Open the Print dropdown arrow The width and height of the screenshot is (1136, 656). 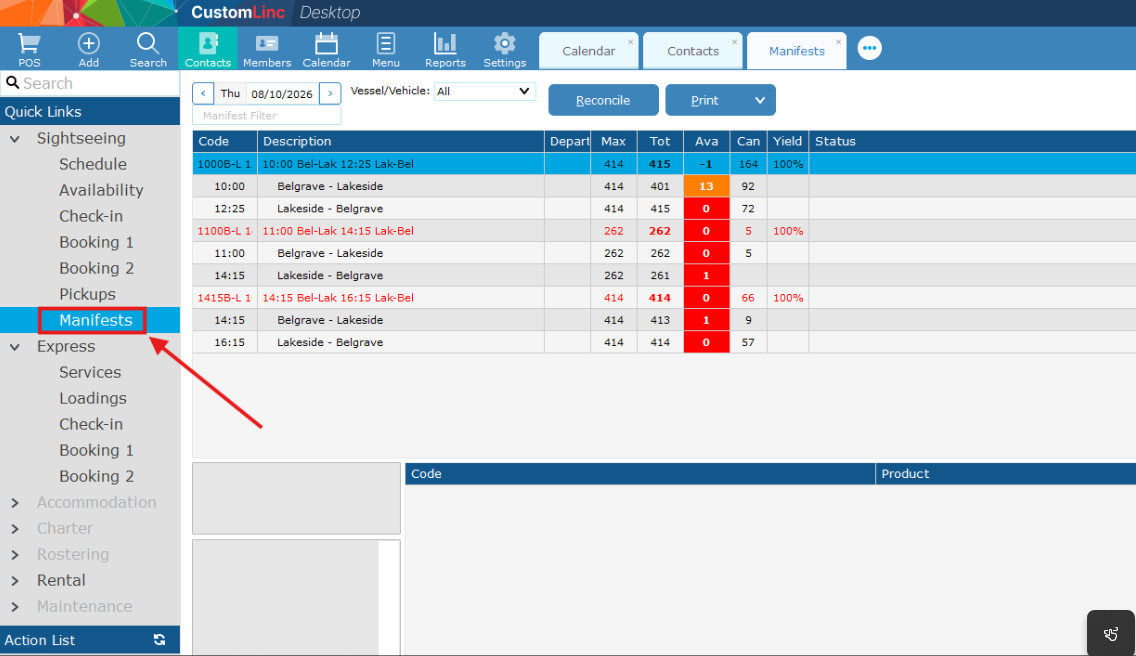point(759,100)
